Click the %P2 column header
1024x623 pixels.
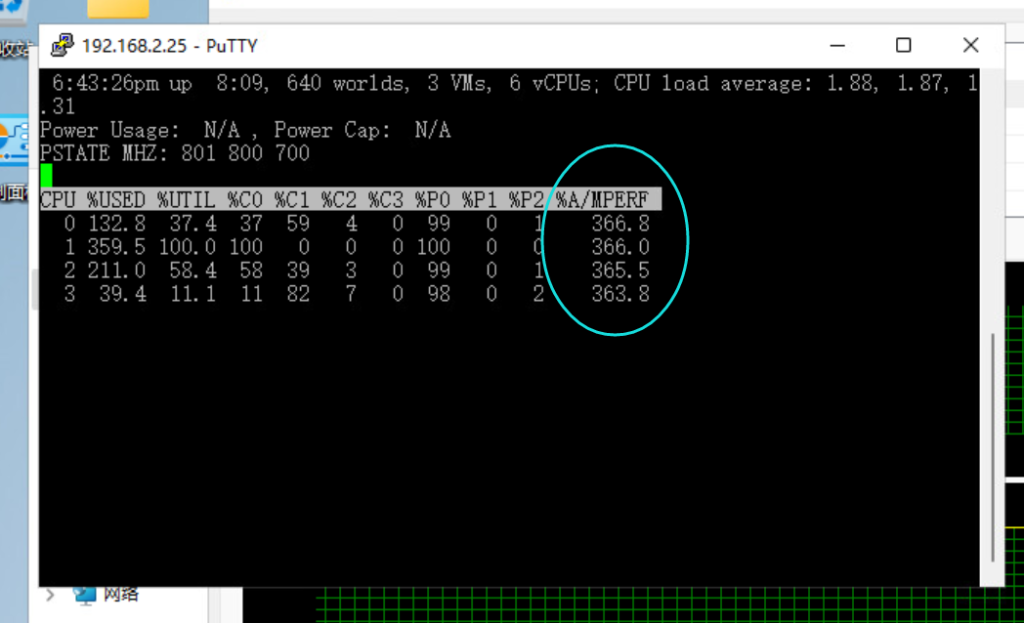coord(526,200)
